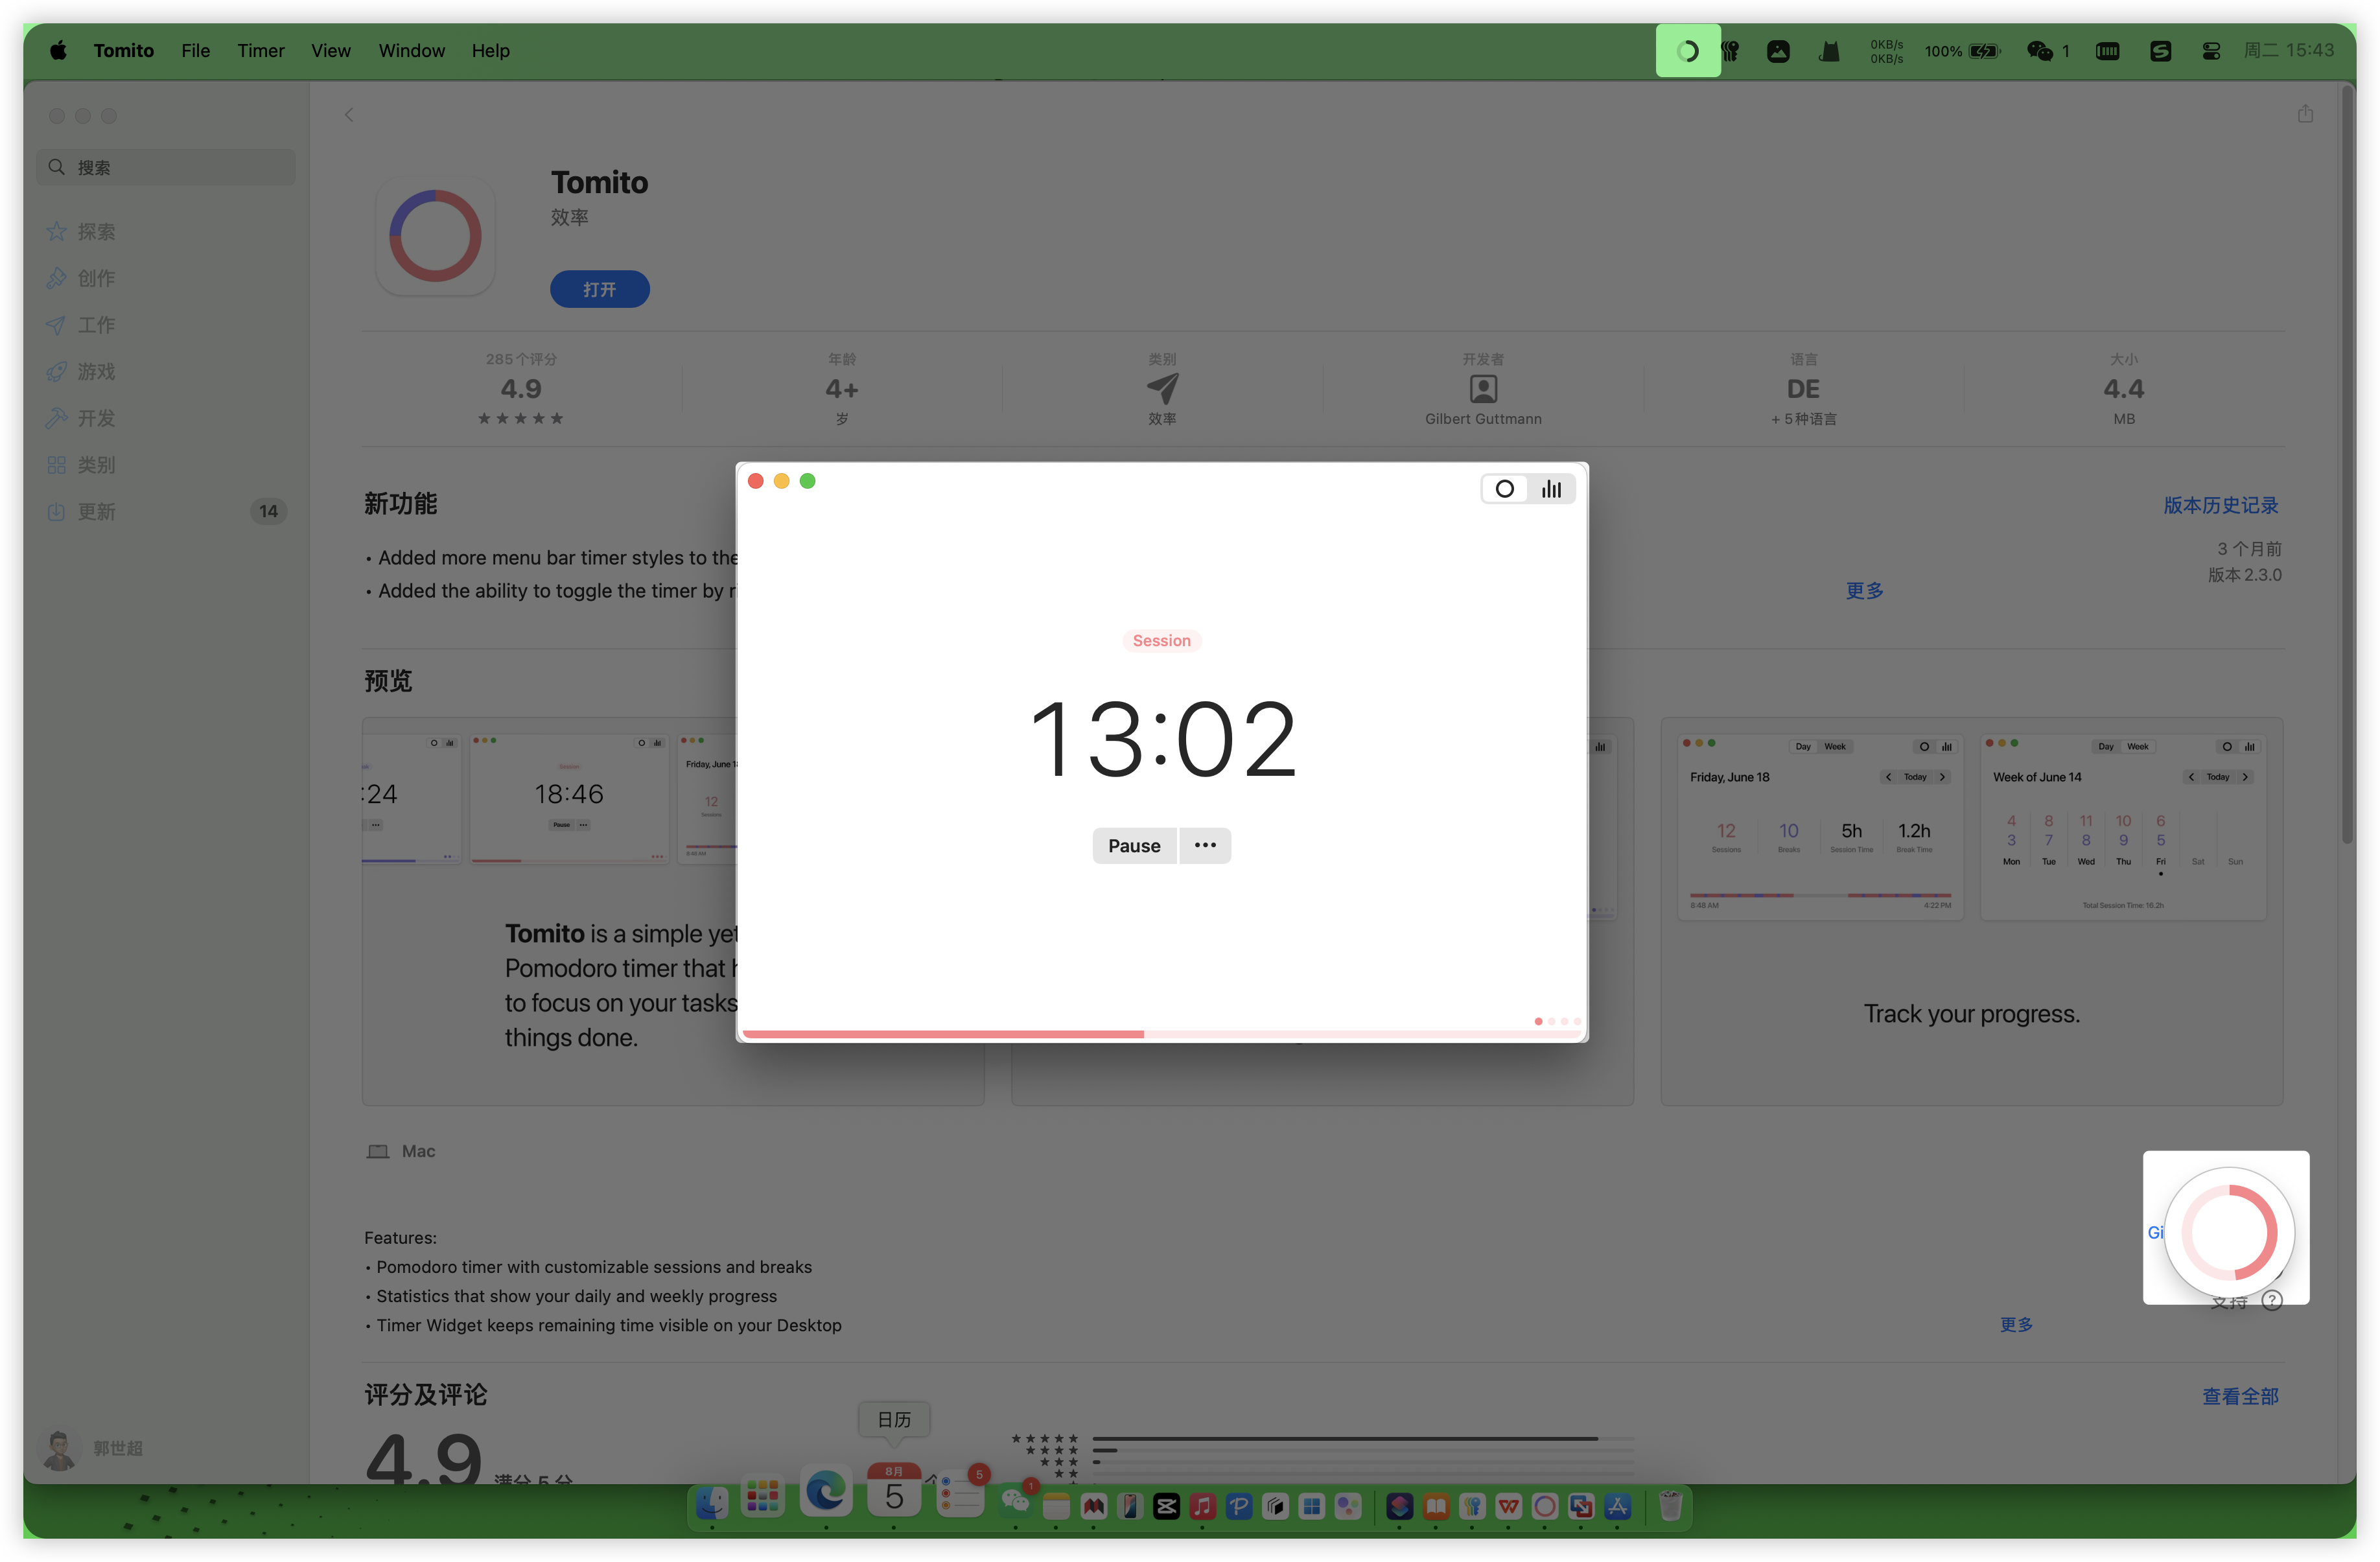Click the five-star rating distribution bar
Image resolution: width=2380 pixels, height=1562 pixels.
pos(1363,1439)
